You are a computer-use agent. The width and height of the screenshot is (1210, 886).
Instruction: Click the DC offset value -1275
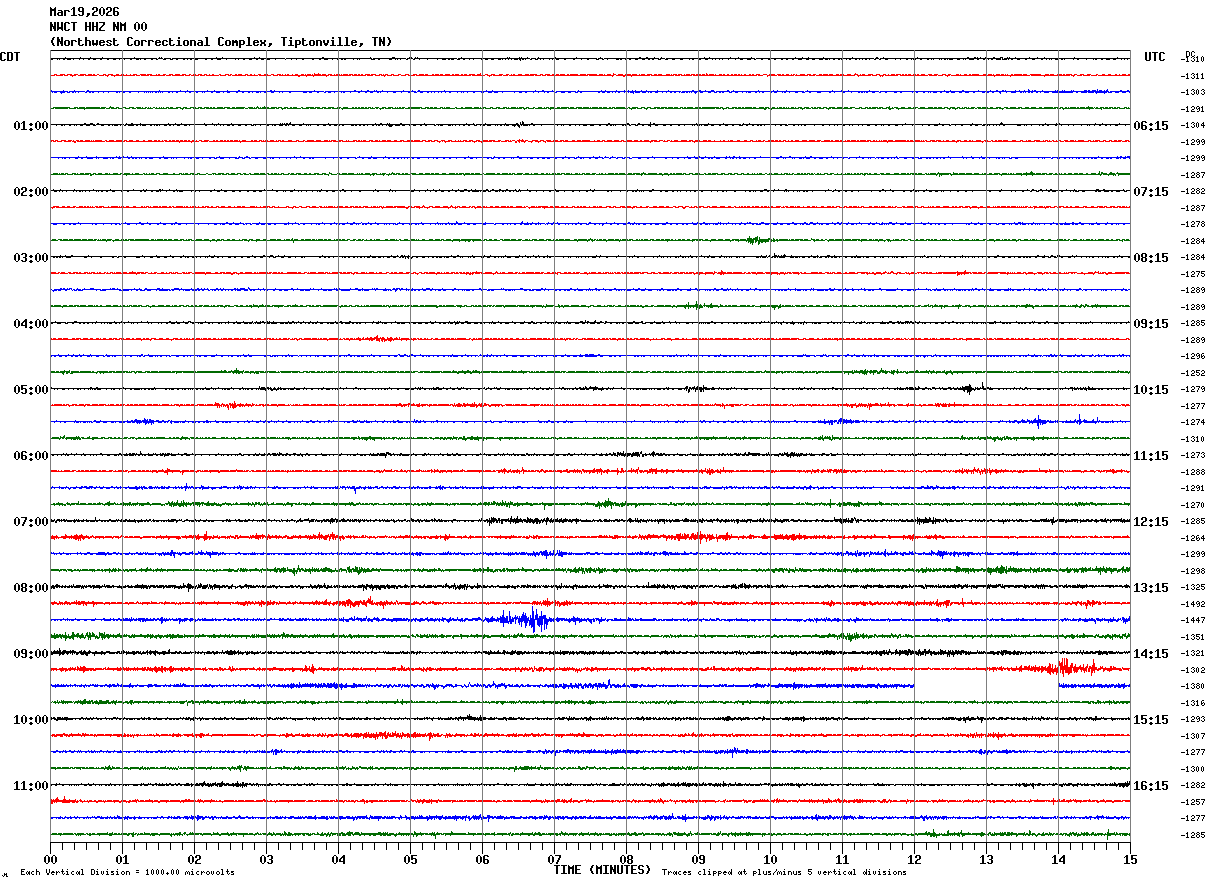(x=1193, y=274)
